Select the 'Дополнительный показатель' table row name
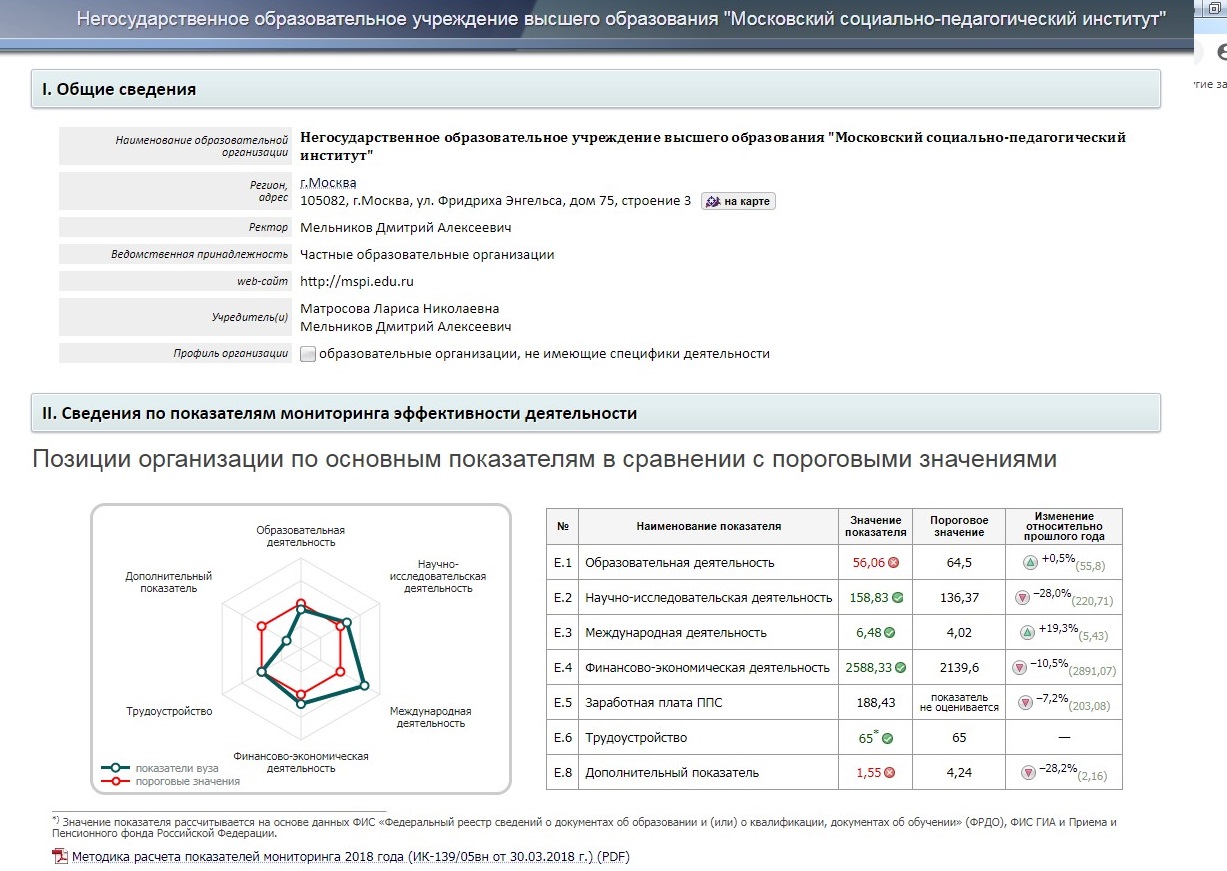 click(672, 772)
